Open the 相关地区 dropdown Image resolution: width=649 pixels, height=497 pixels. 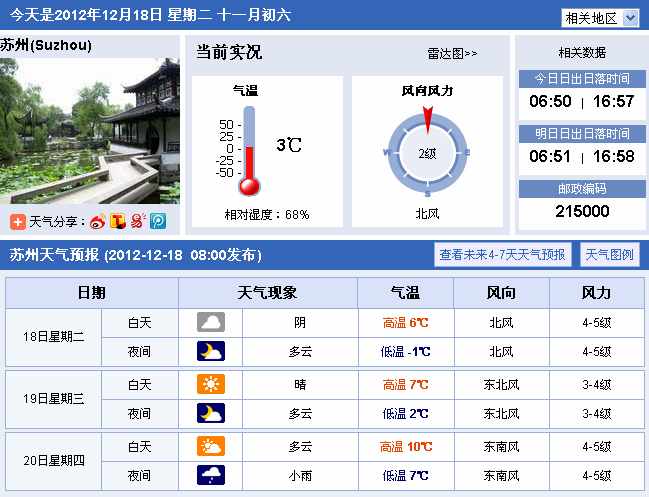599,18
